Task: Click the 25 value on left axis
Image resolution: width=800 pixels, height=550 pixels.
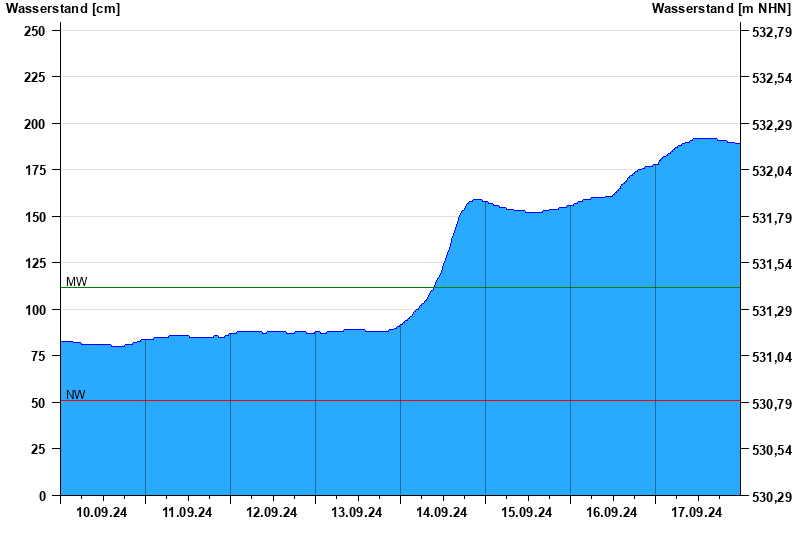Action: [38, 449]
